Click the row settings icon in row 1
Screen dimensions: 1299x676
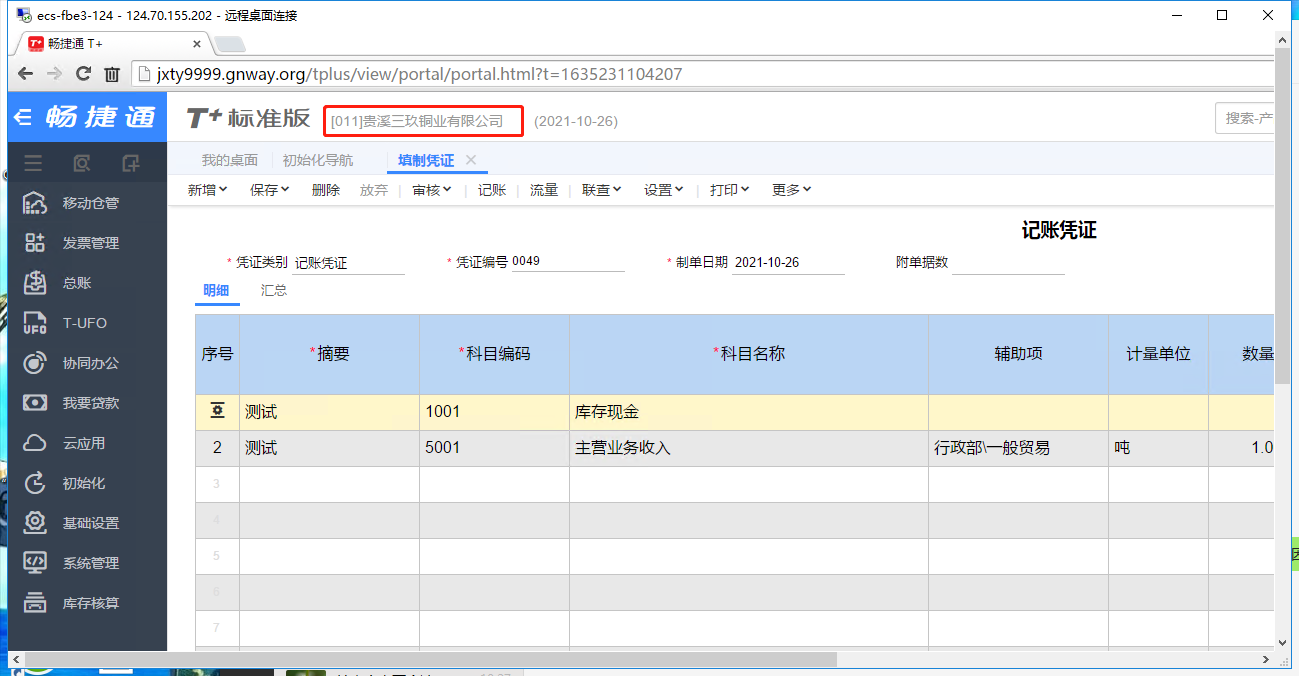(217, 411)
